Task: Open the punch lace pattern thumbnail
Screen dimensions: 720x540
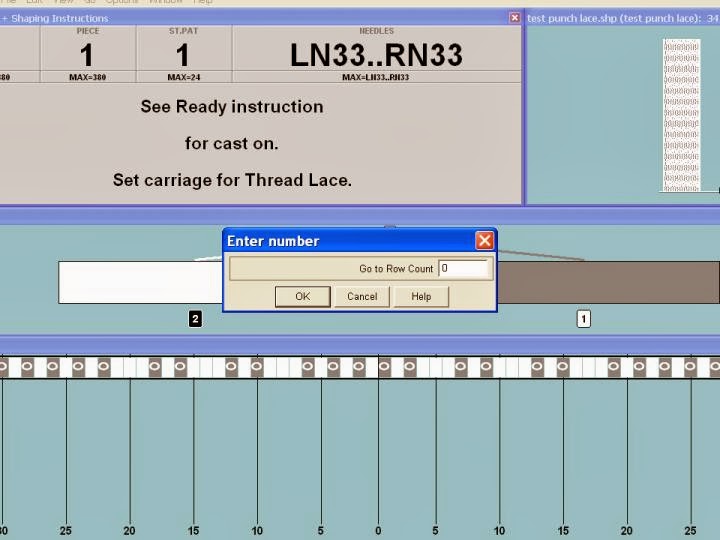Action: pyautogui.click(x=682, y=115)
